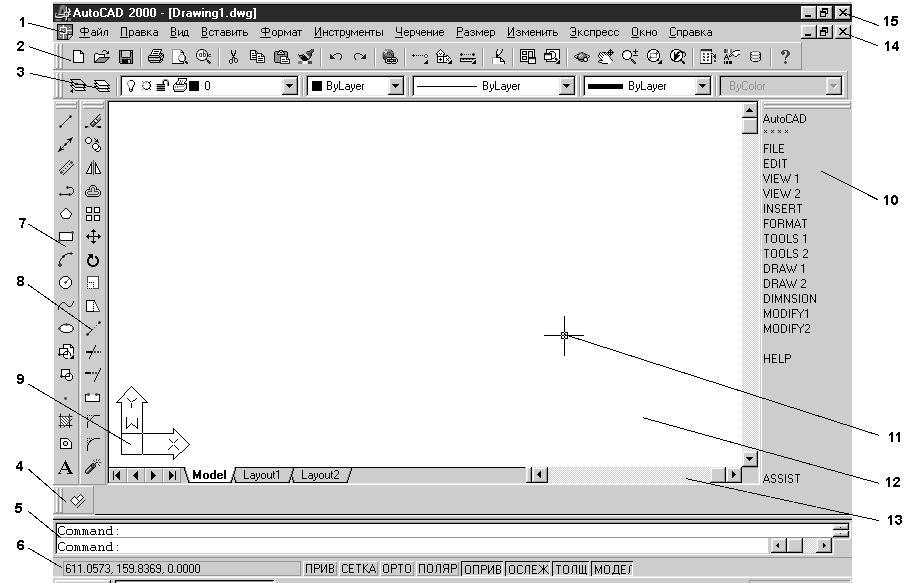Screen dimensions: 908x583
Task: Open the Файл menu
Action: point(94,32)
